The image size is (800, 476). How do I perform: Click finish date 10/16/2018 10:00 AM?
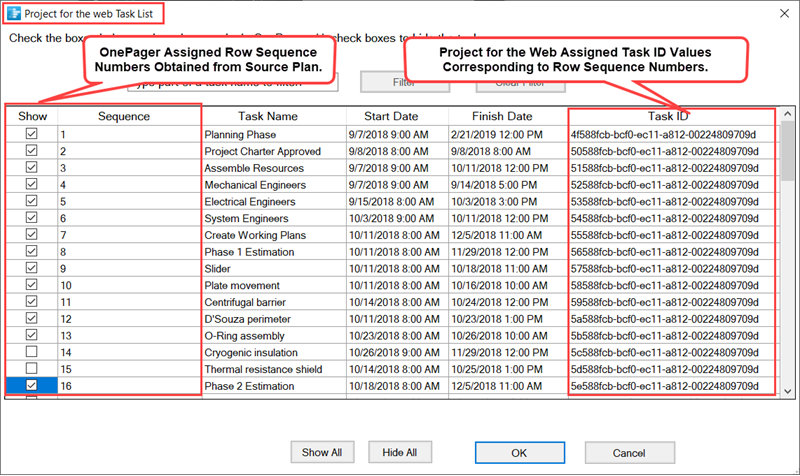click(x=499, y=286)
